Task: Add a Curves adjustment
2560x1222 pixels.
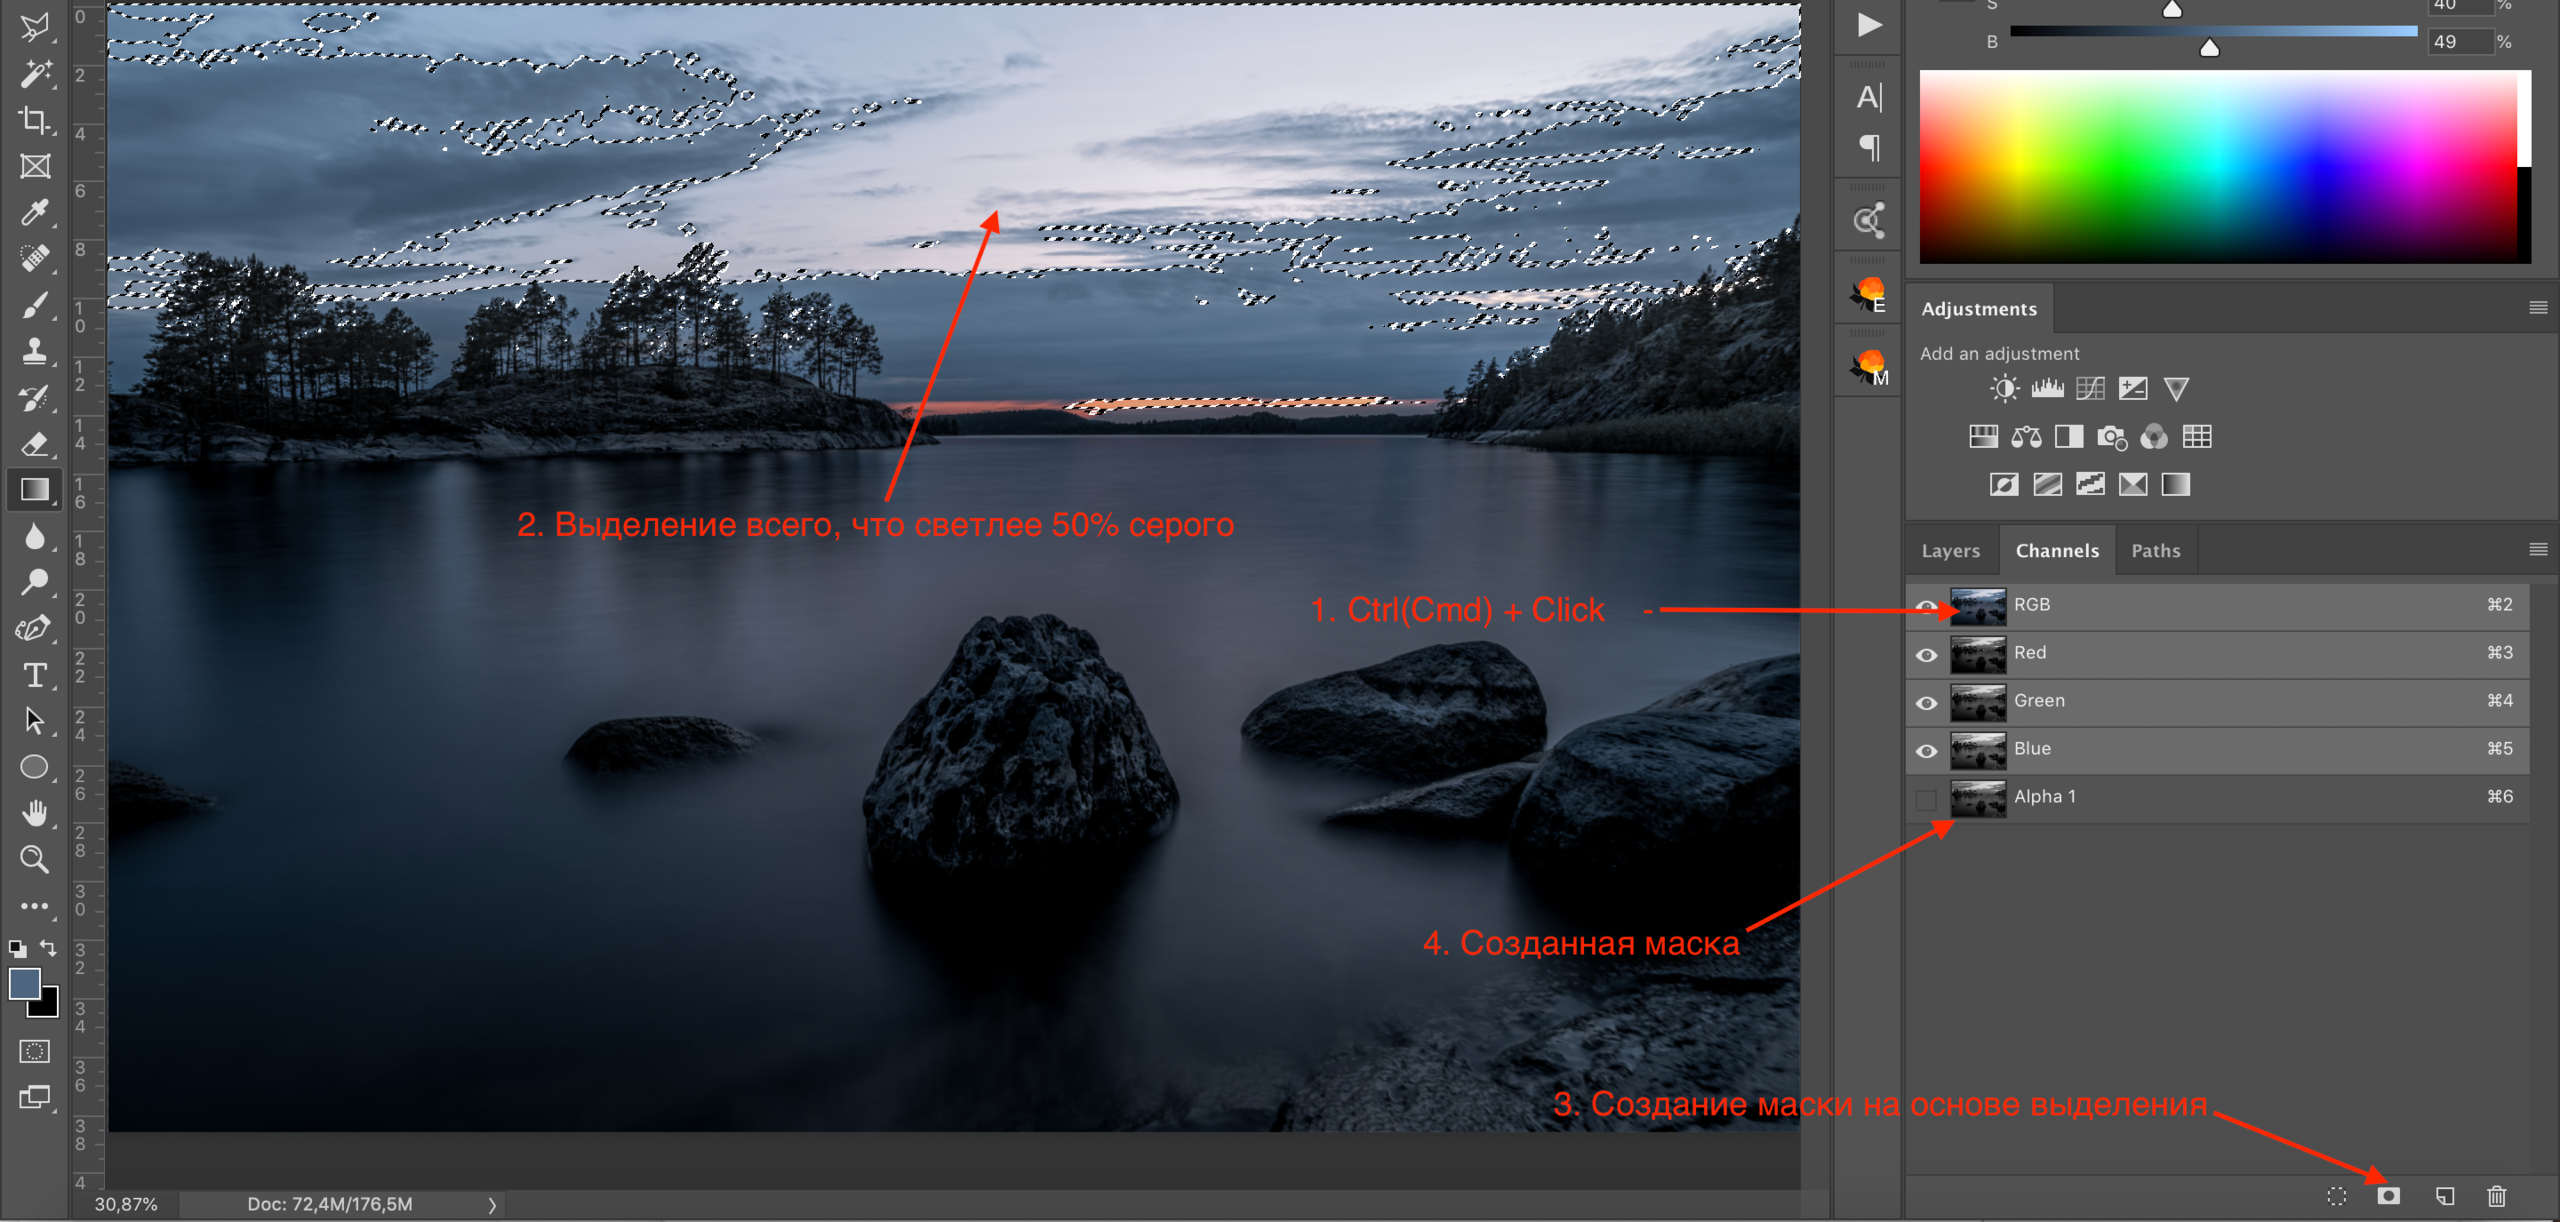Action: 2090,388
